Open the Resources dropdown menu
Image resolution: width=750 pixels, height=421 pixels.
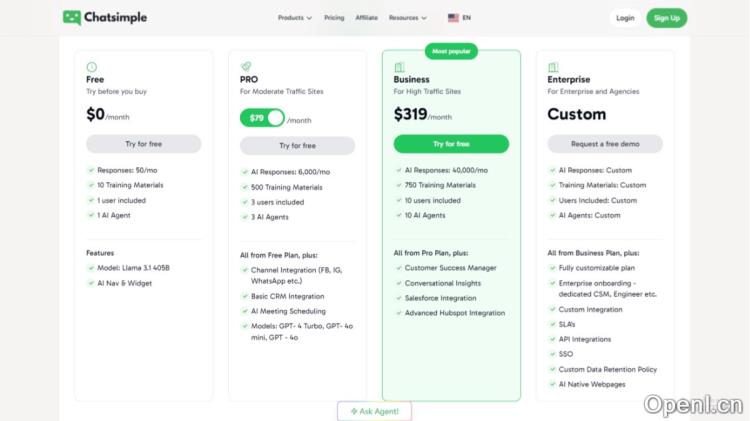pyautogui.click(x=407, y=18)
